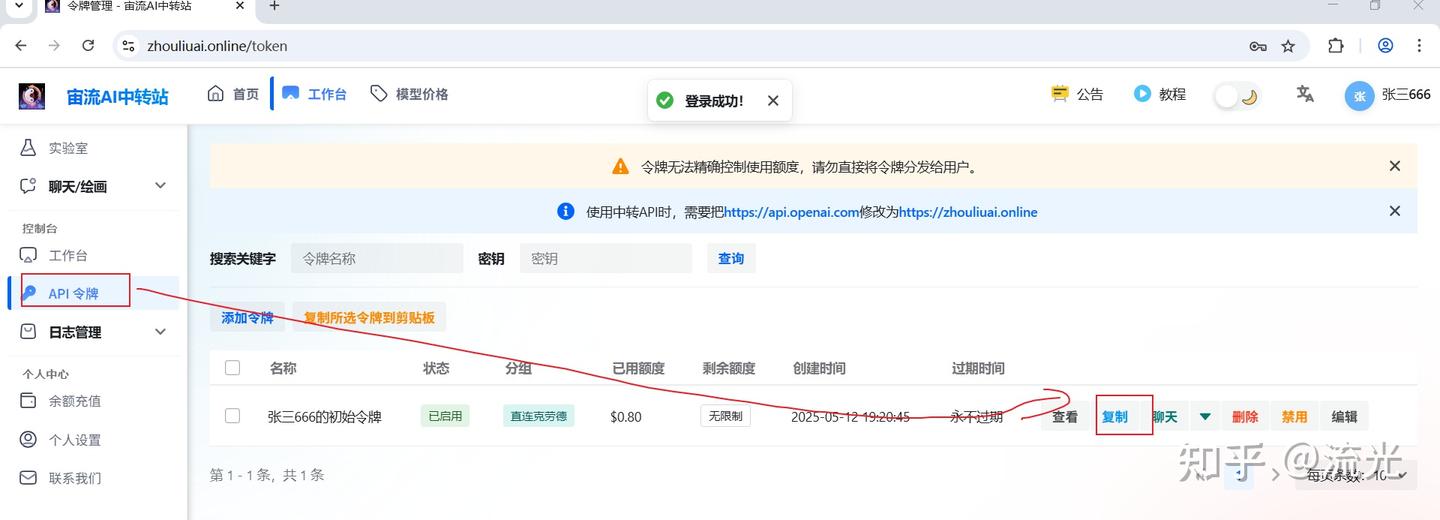Bookmark this page with the star

coord(1288,46)
